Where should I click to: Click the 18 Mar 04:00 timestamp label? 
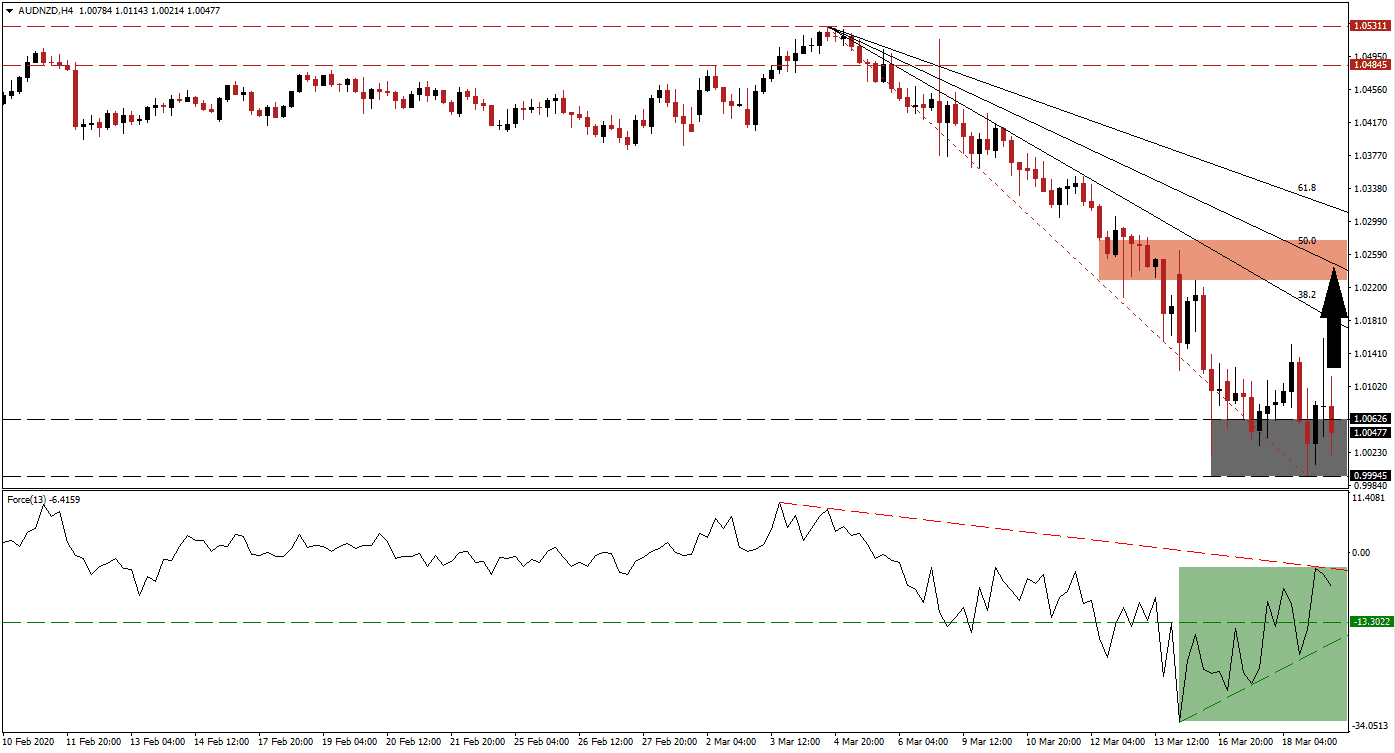[1310, 743]
